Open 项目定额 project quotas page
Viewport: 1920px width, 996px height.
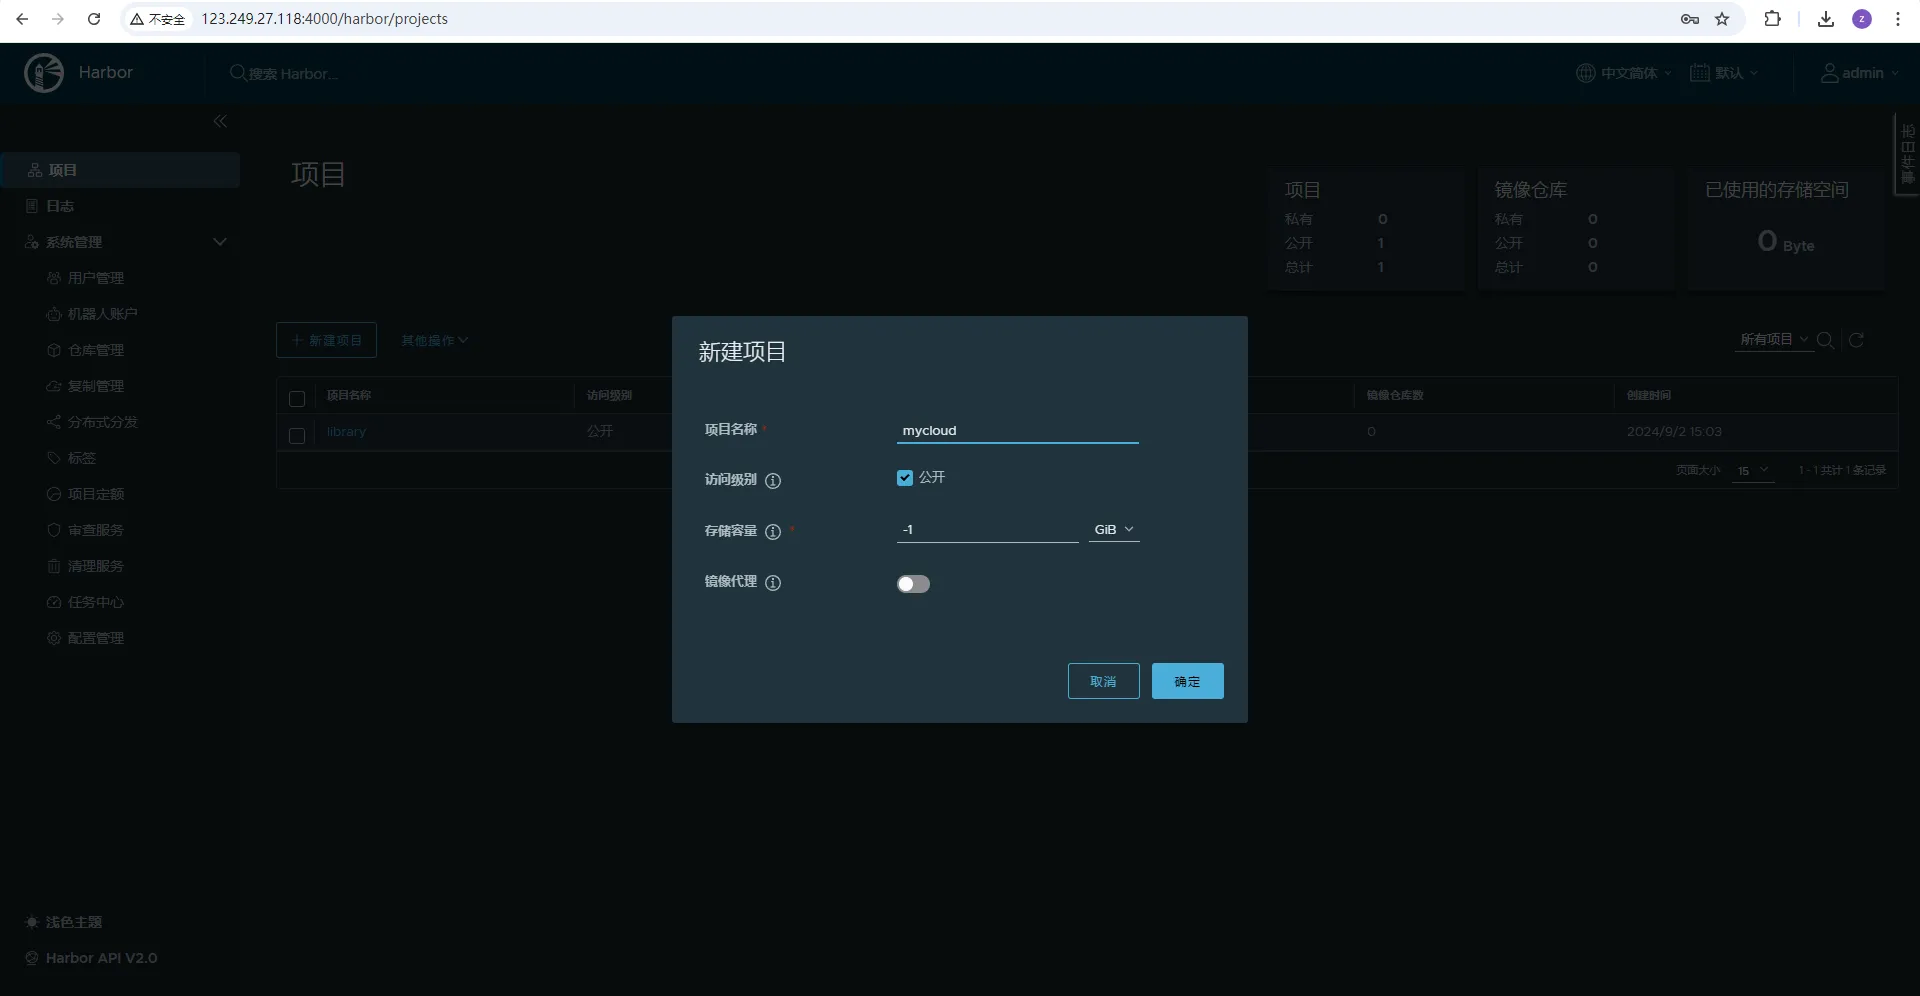click(96, 494)
